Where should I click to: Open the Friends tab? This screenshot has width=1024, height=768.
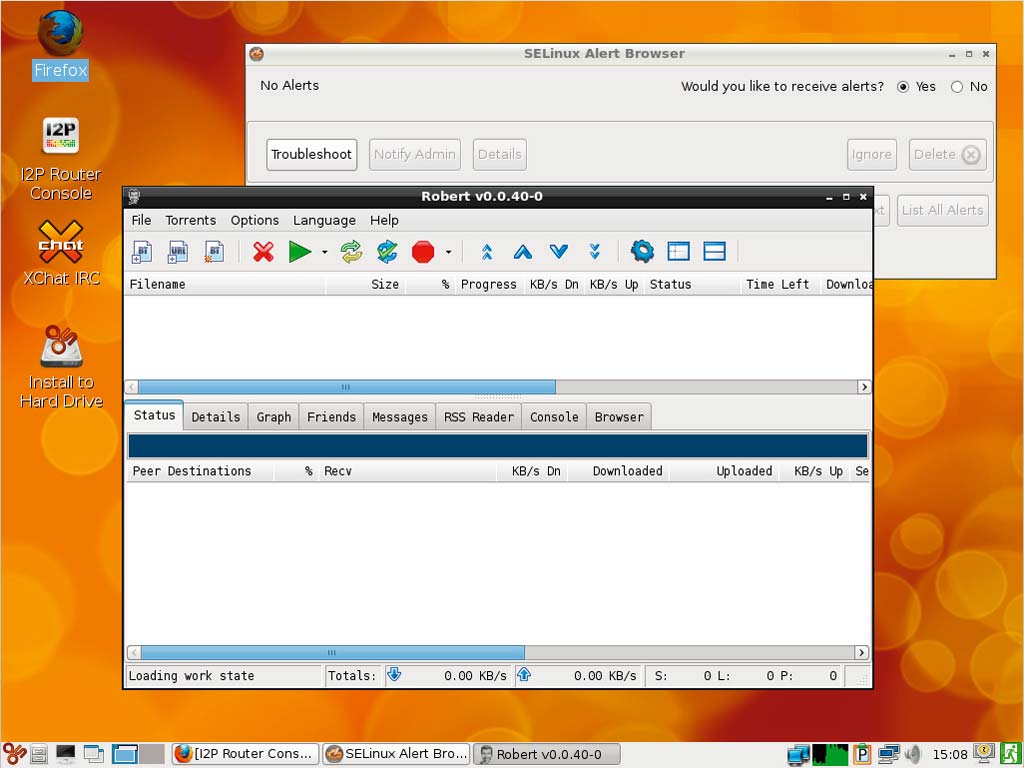click(x=331, y=417)
